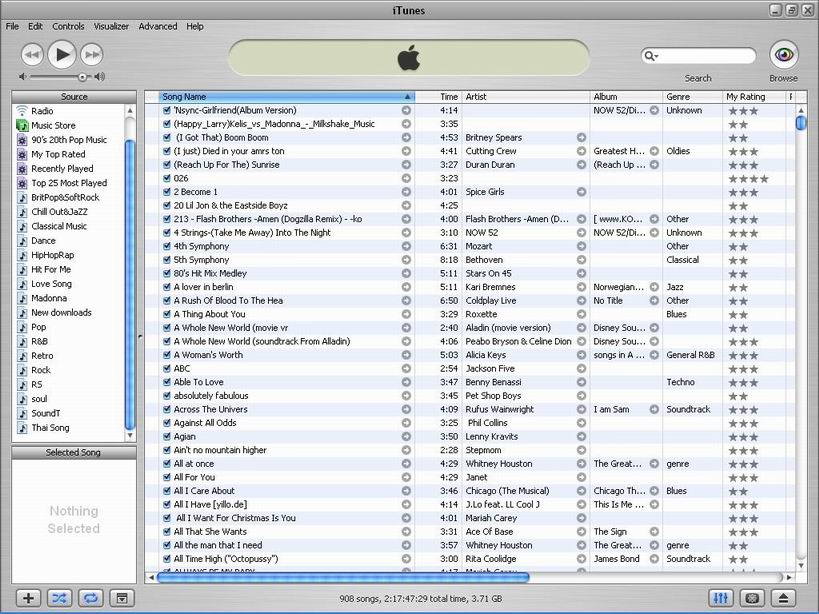Open the equalizer window
The image size is (819, 614).
point(721,598)
